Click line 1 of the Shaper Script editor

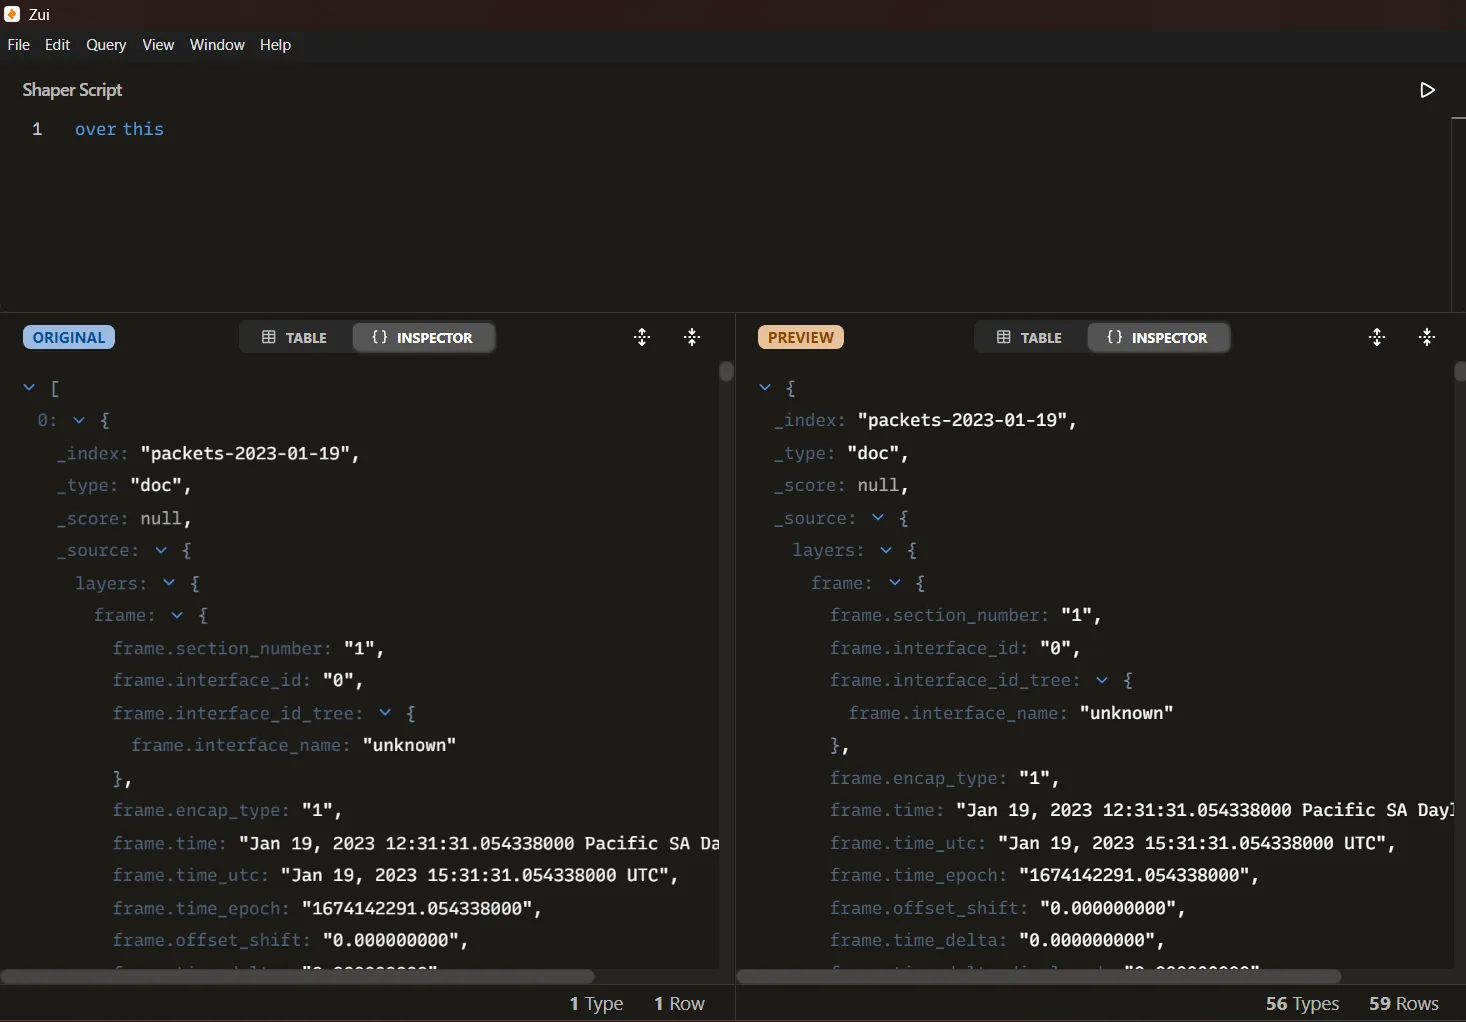119,129
